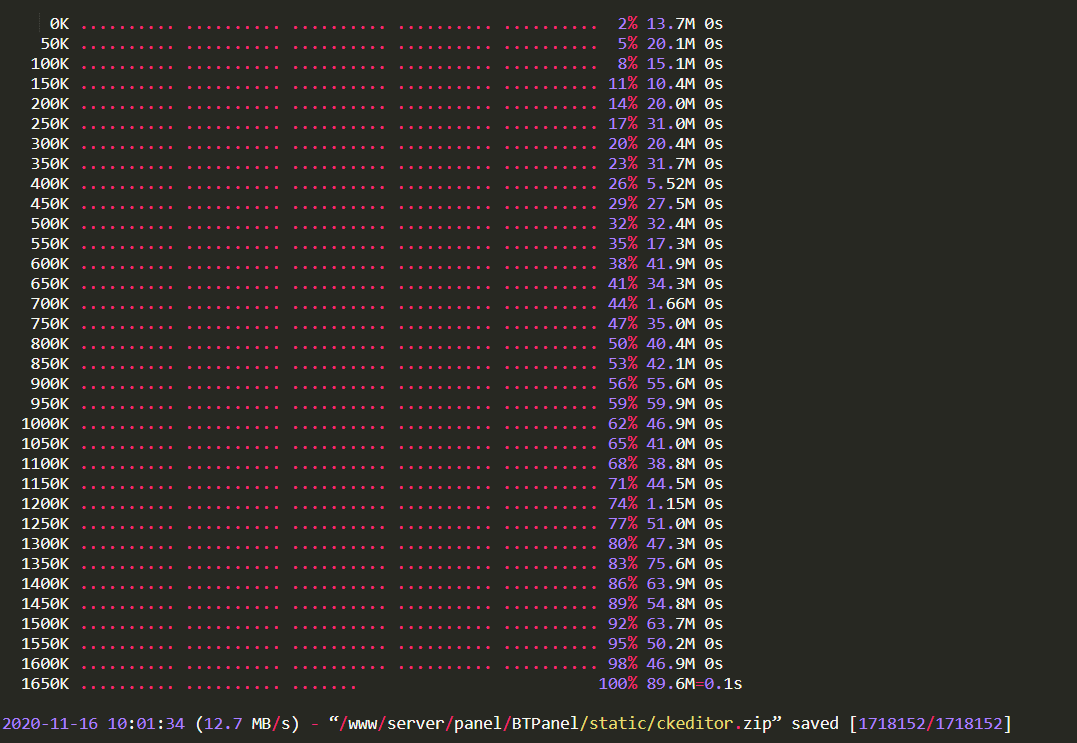The height and width of the screenshot is (743, 1077).
Task: Select the 1.66M speed value
Action: (670, 304)
